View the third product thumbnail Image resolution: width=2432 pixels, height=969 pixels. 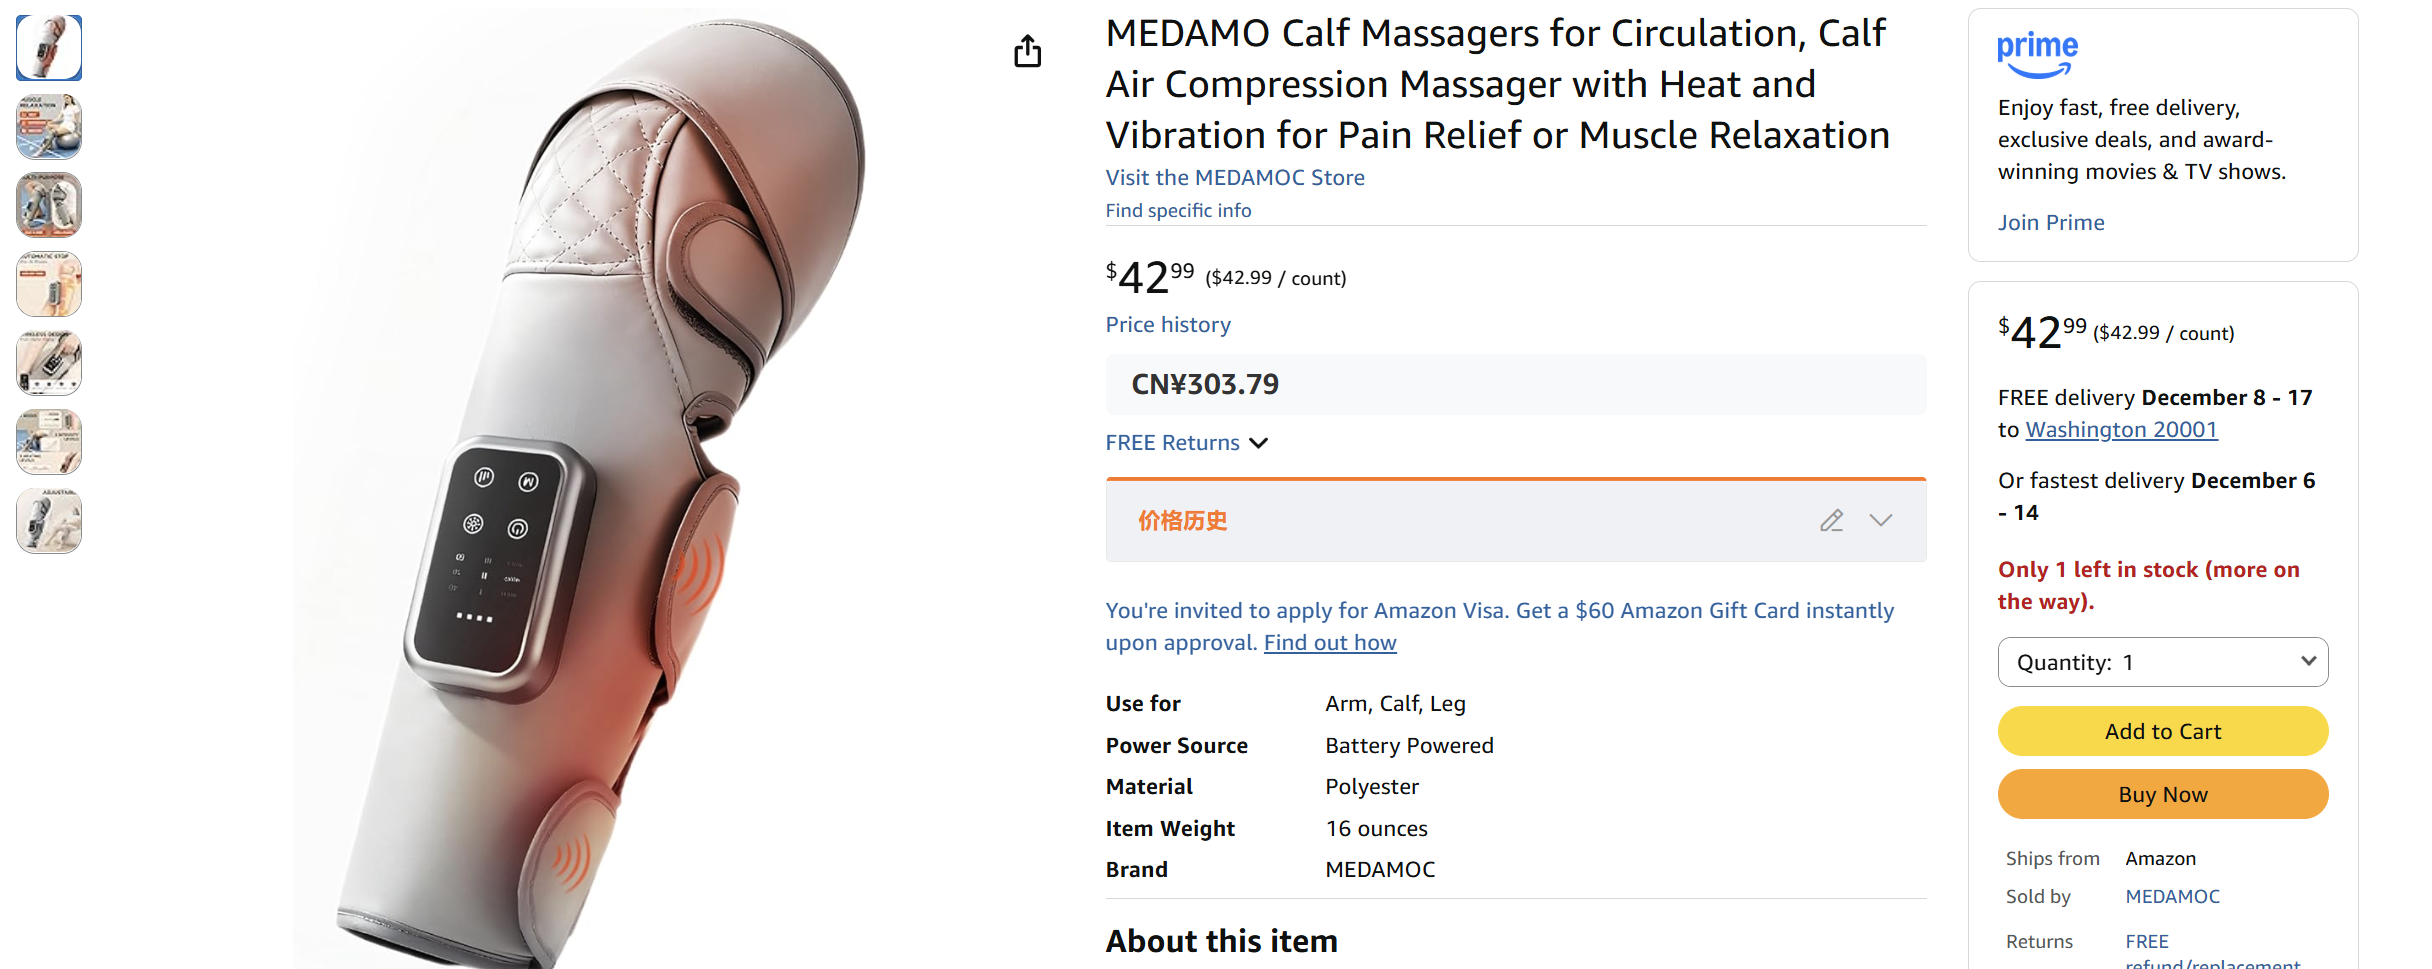[49, 206]
